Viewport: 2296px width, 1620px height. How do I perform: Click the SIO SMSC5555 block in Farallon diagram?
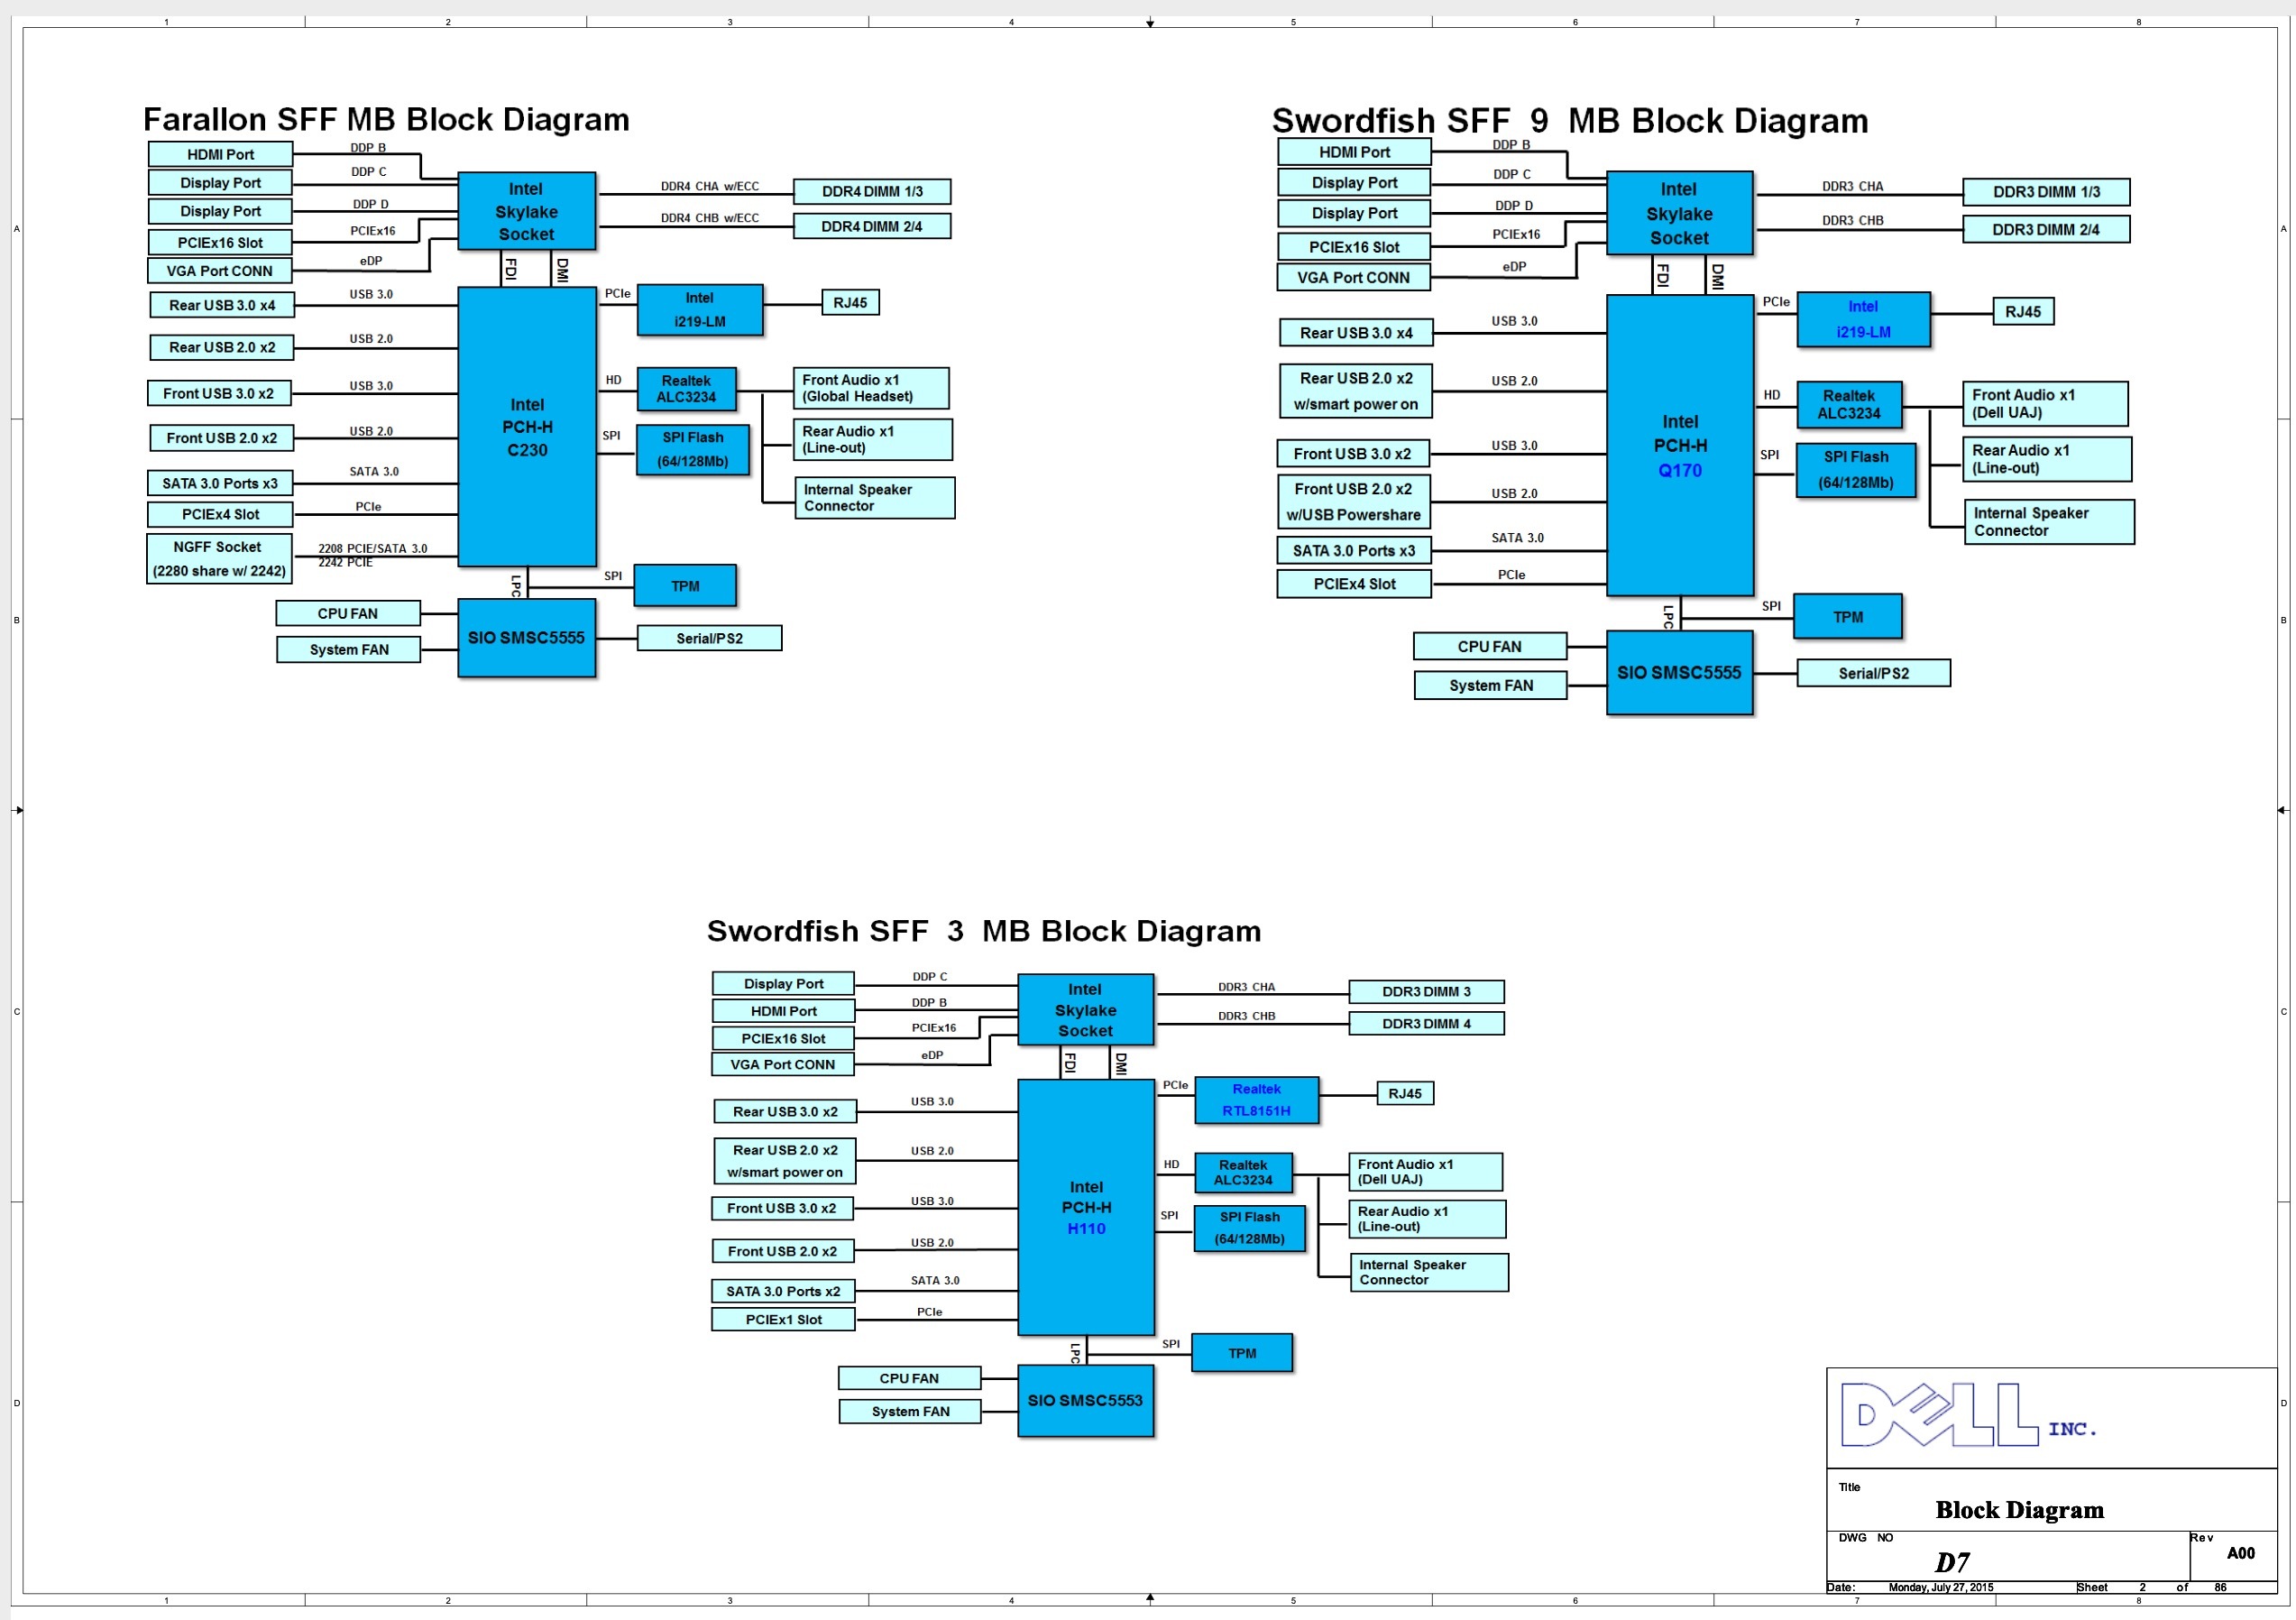tap(527, 638)
